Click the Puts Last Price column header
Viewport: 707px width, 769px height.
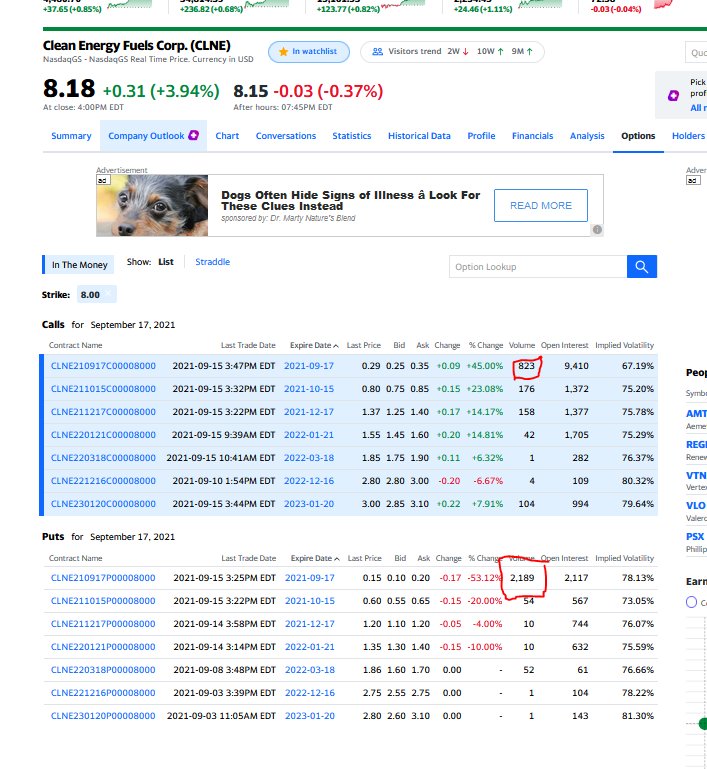tap(364, 558)
